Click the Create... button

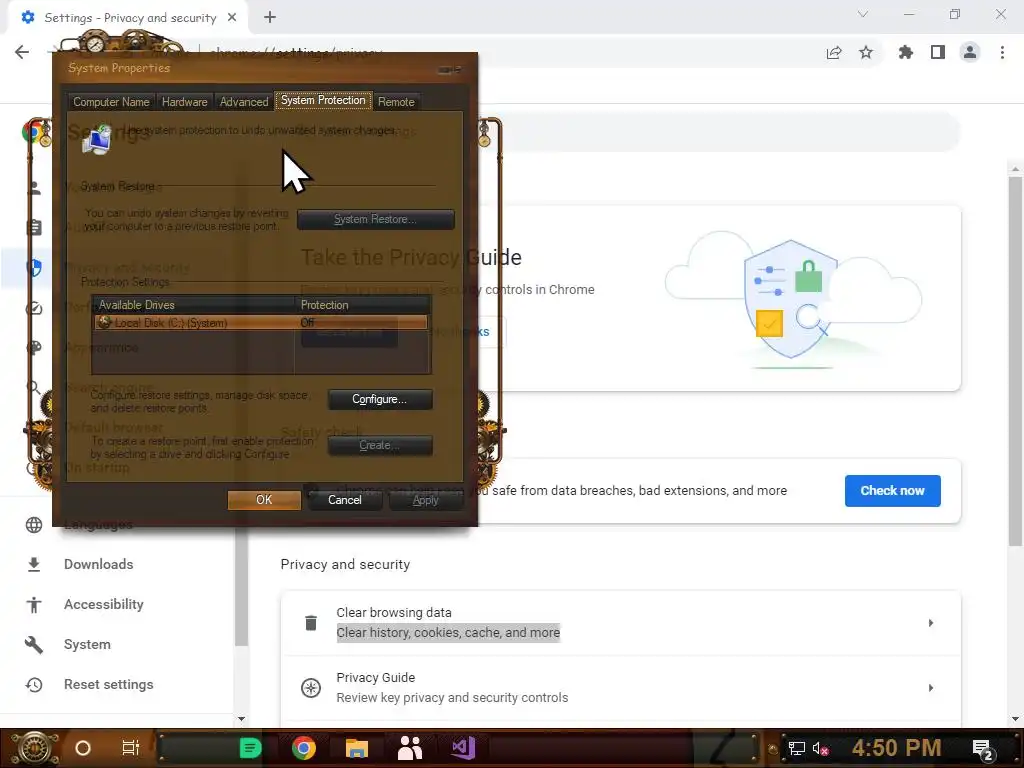pyautogui.click(x=380, y=445)
